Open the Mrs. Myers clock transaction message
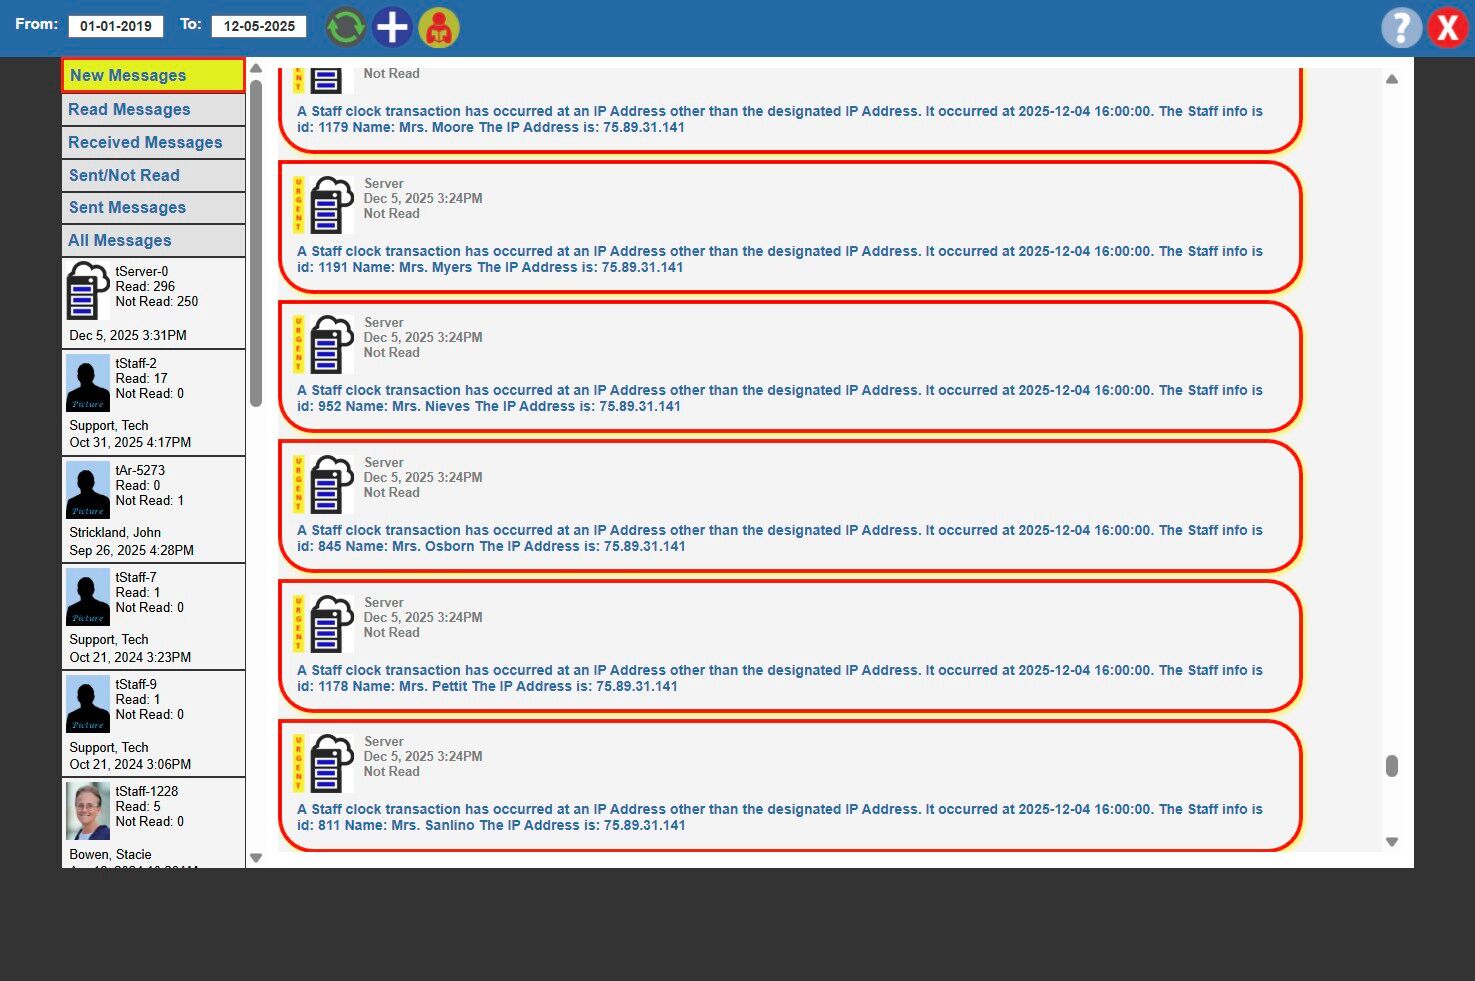This screenshot has width=1475, height=981. [x=790, y=227]
